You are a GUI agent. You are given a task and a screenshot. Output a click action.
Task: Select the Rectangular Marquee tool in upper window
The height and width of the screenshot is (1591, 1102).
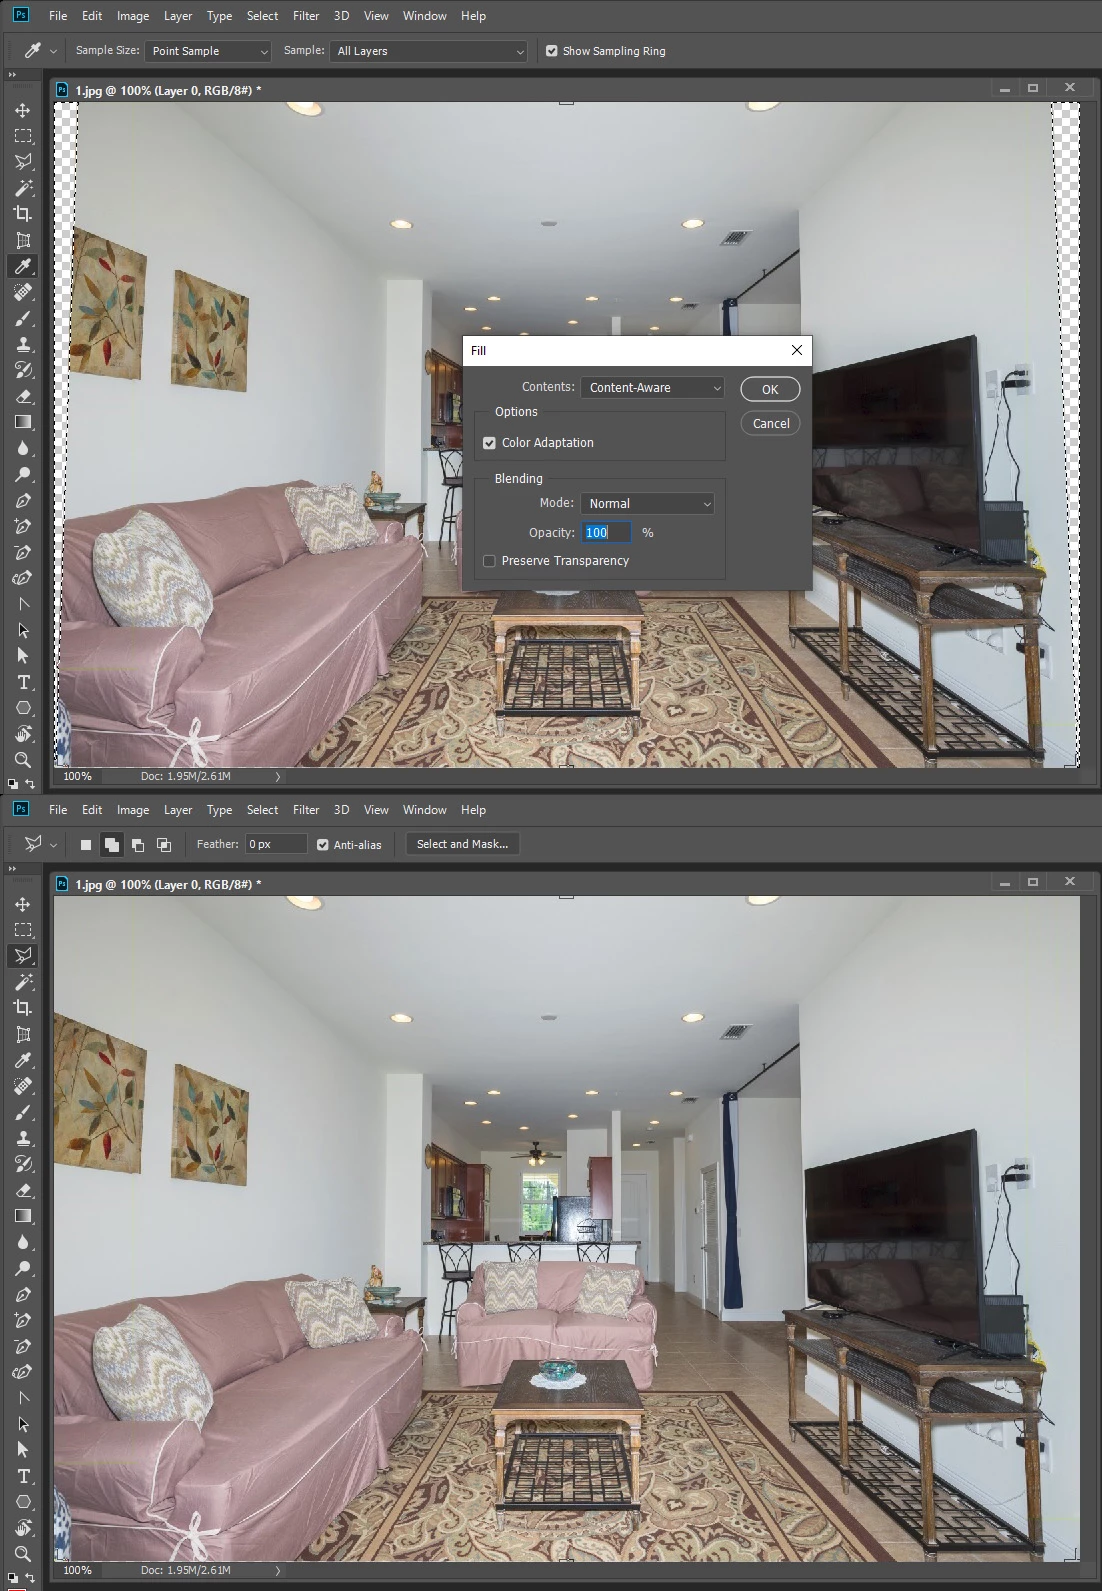tap(23, 136)
